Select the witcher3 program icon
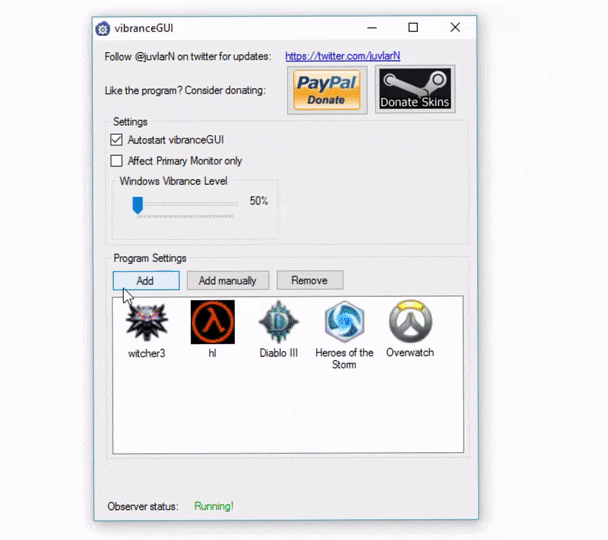The height and width of the screenshot is (540, 608). click(x=147, y=322)
